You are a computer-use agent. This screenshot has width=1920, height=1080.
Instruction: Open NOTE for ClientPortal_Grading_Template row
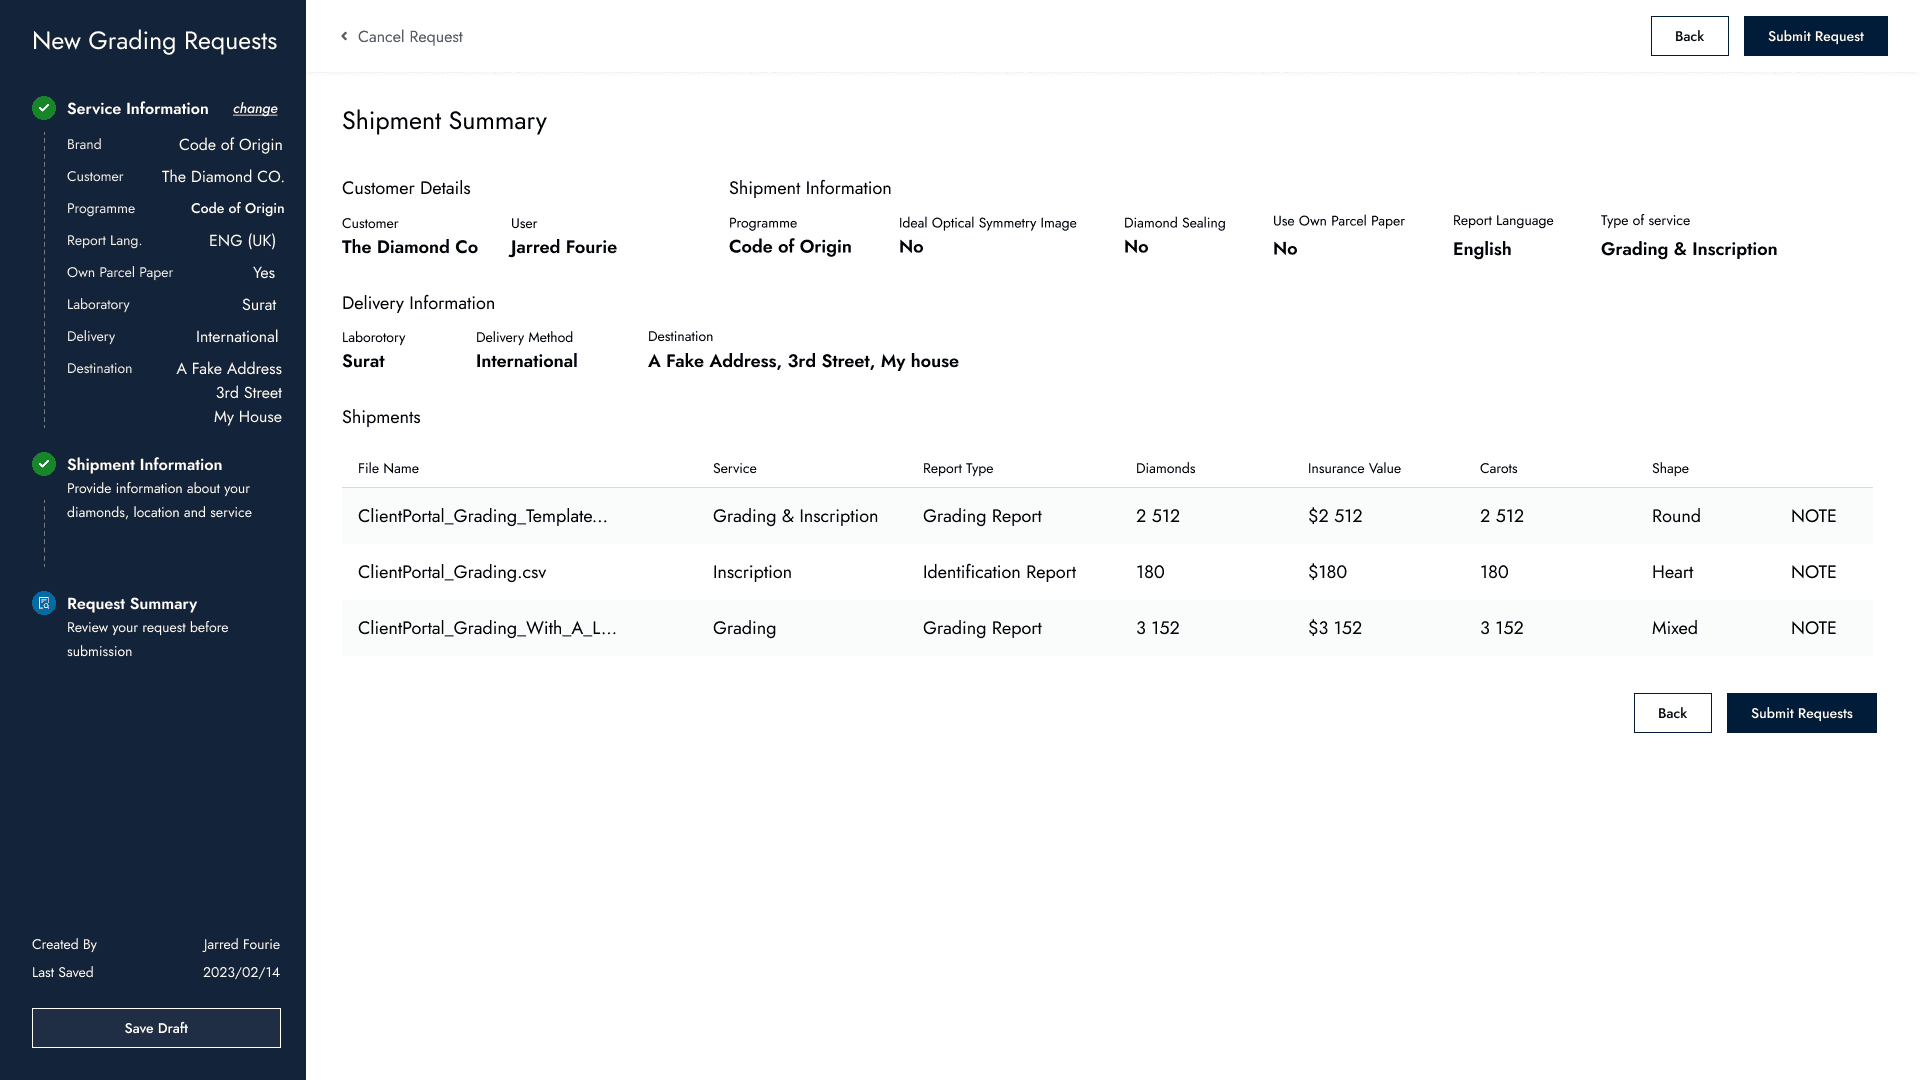[x=1813, y=516]
